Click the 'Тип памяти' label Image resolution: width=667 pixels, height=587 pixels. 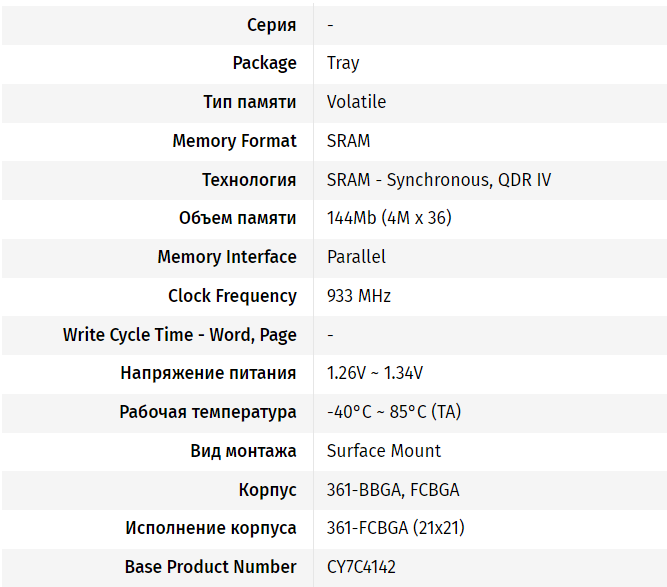tap(249, 102)
